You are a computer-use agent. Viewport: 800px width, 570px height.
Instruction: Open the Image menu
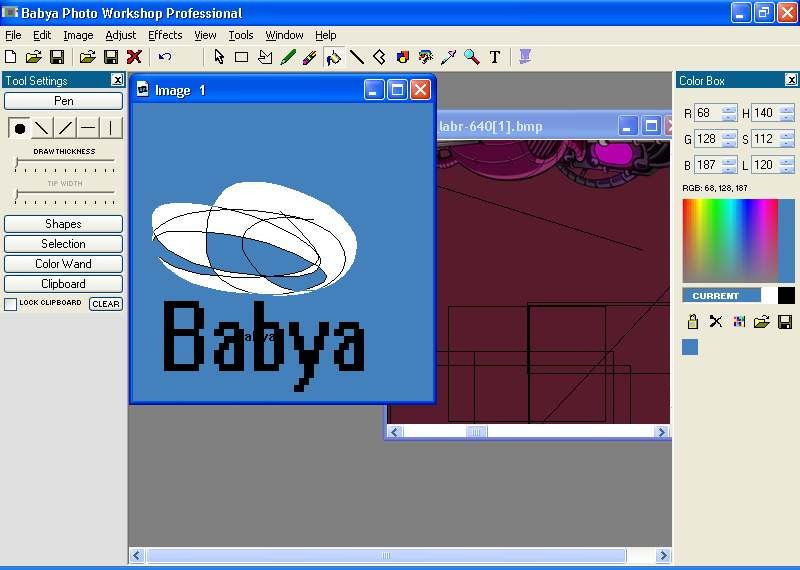[x=78, y=35]
